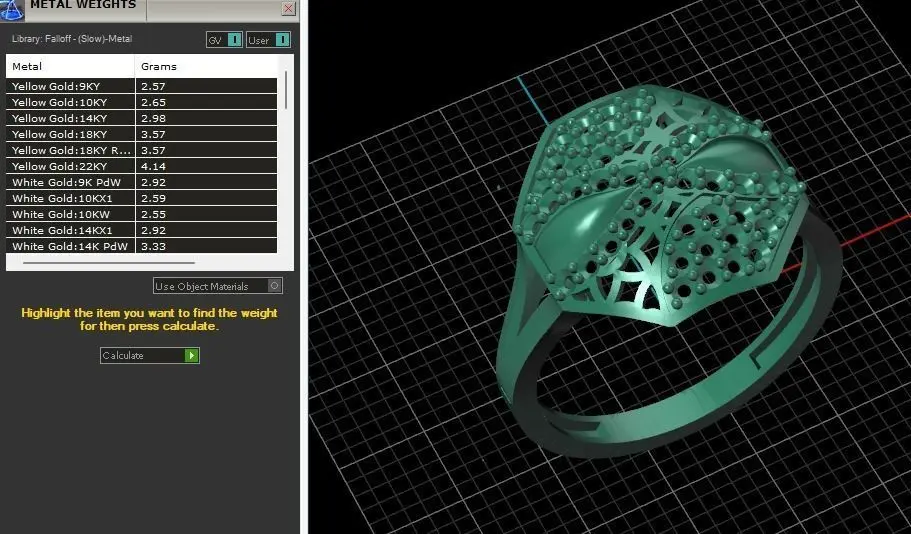Click the Library: Falloff - (Slow)-Metal label
The width and height of the screenshot is (911, 534).
[72, 39]
